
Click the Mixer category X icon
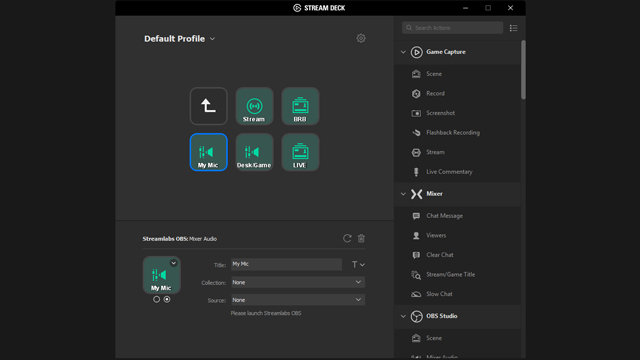[x=416, y=194]
